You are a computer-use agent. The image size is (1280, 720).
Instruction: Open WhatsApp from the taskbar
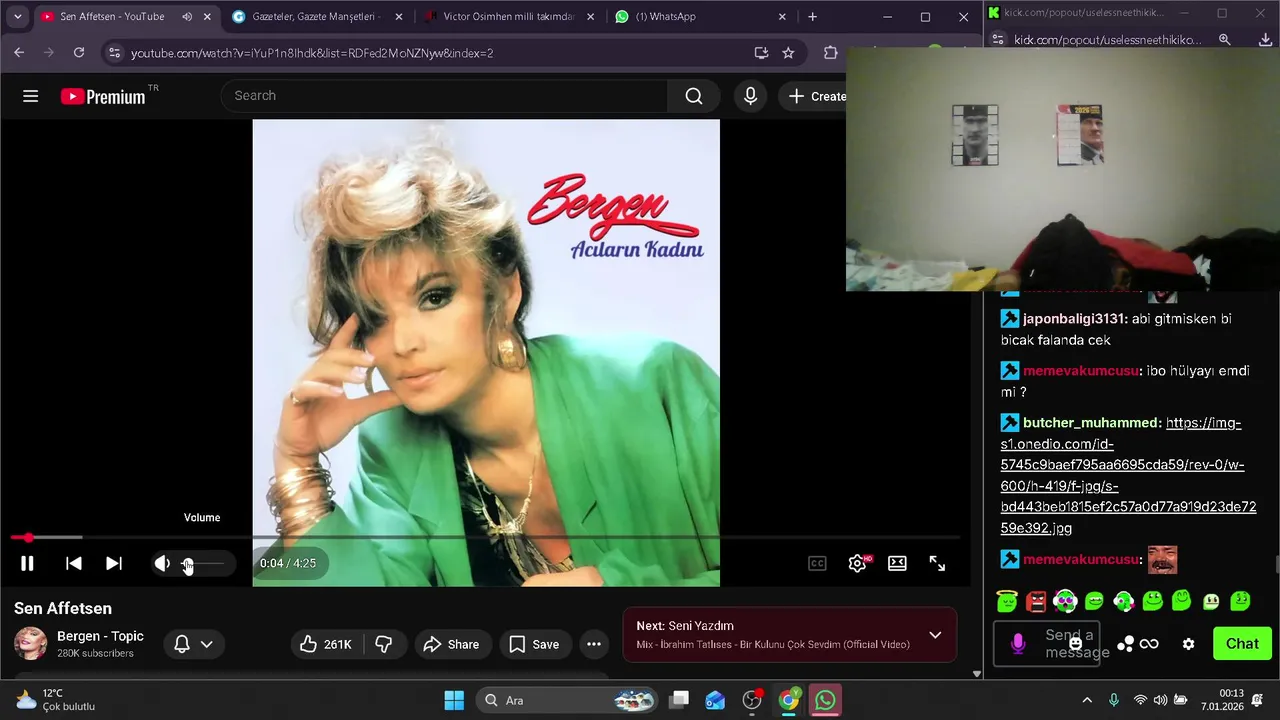click(825, 700)
